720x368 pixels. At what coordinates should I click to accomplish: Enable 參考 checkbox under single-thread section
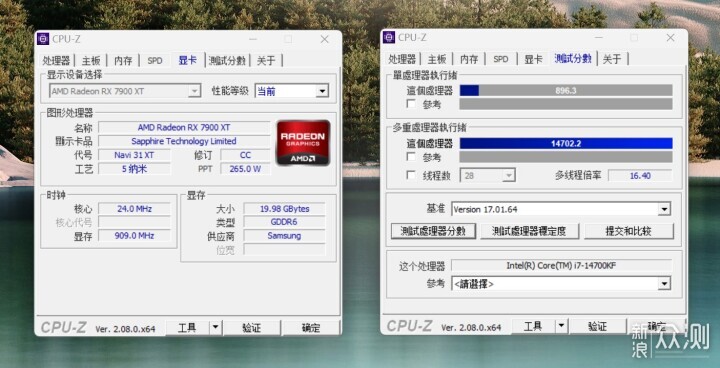click(411, 104)
